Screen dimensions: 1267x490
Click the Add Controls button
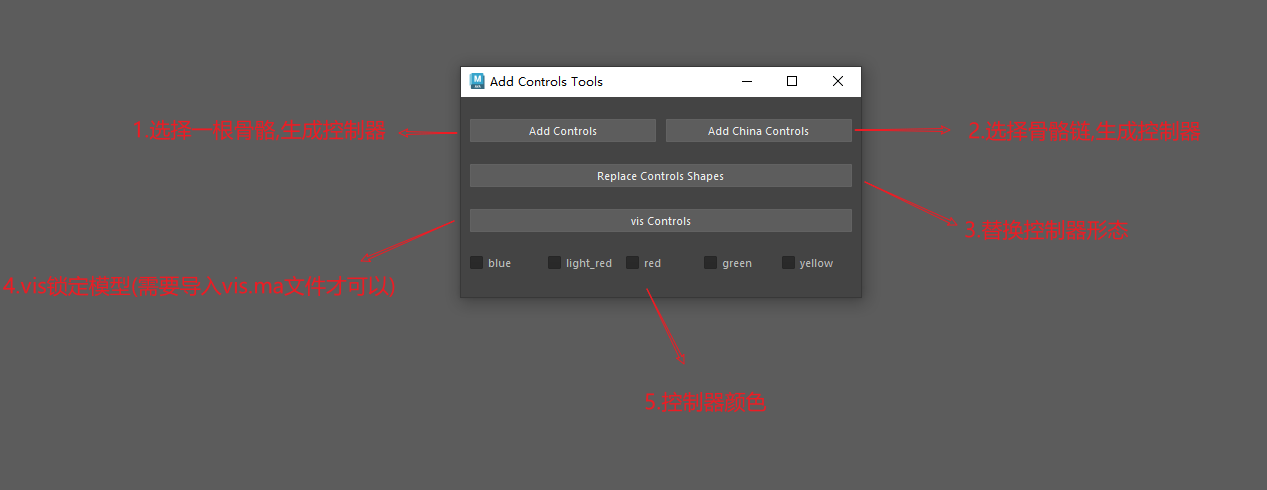(563, 131)
